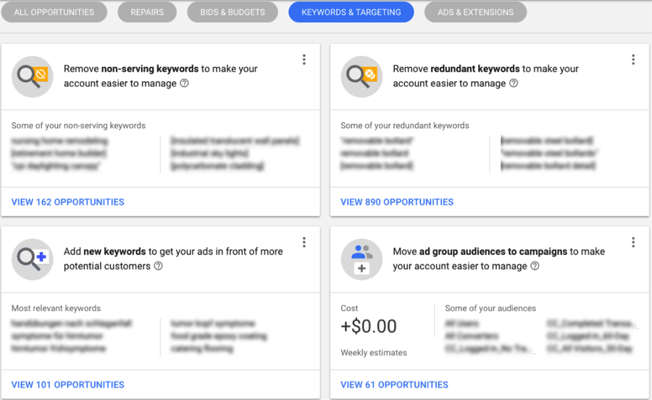
Task: Open more options menu on non-serving keywords card
Action: click(x=304, y=60)
